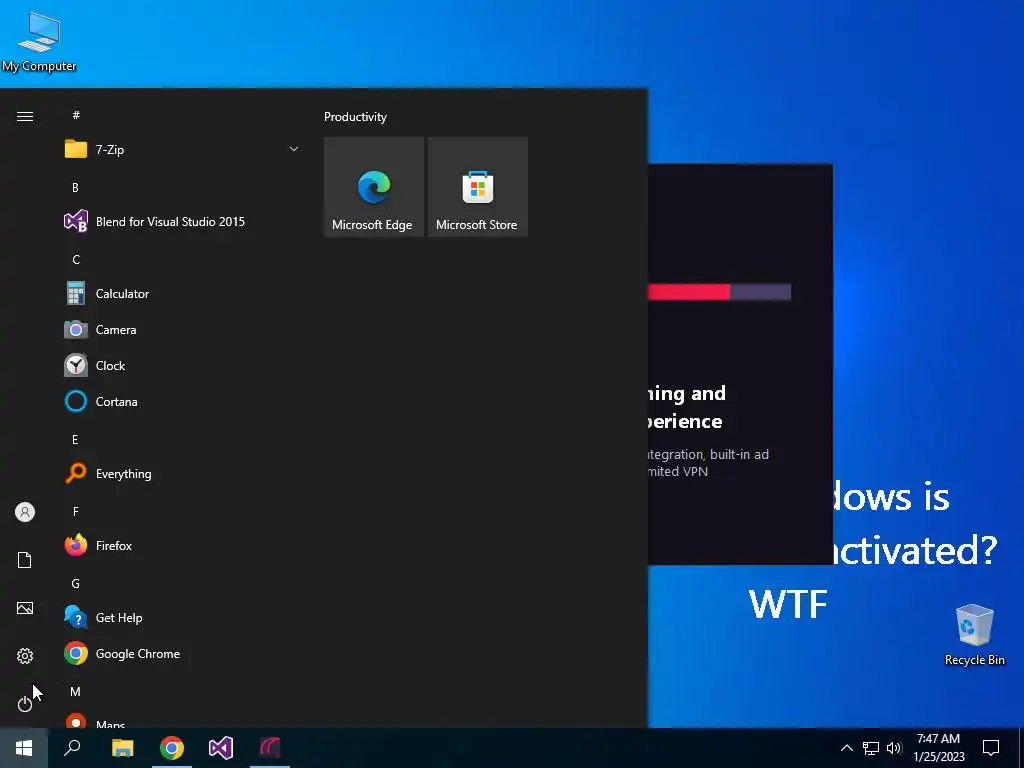Screen dimensions: 1024x768
Task: Open the notification action center
Action: click(x=991, y=748)
